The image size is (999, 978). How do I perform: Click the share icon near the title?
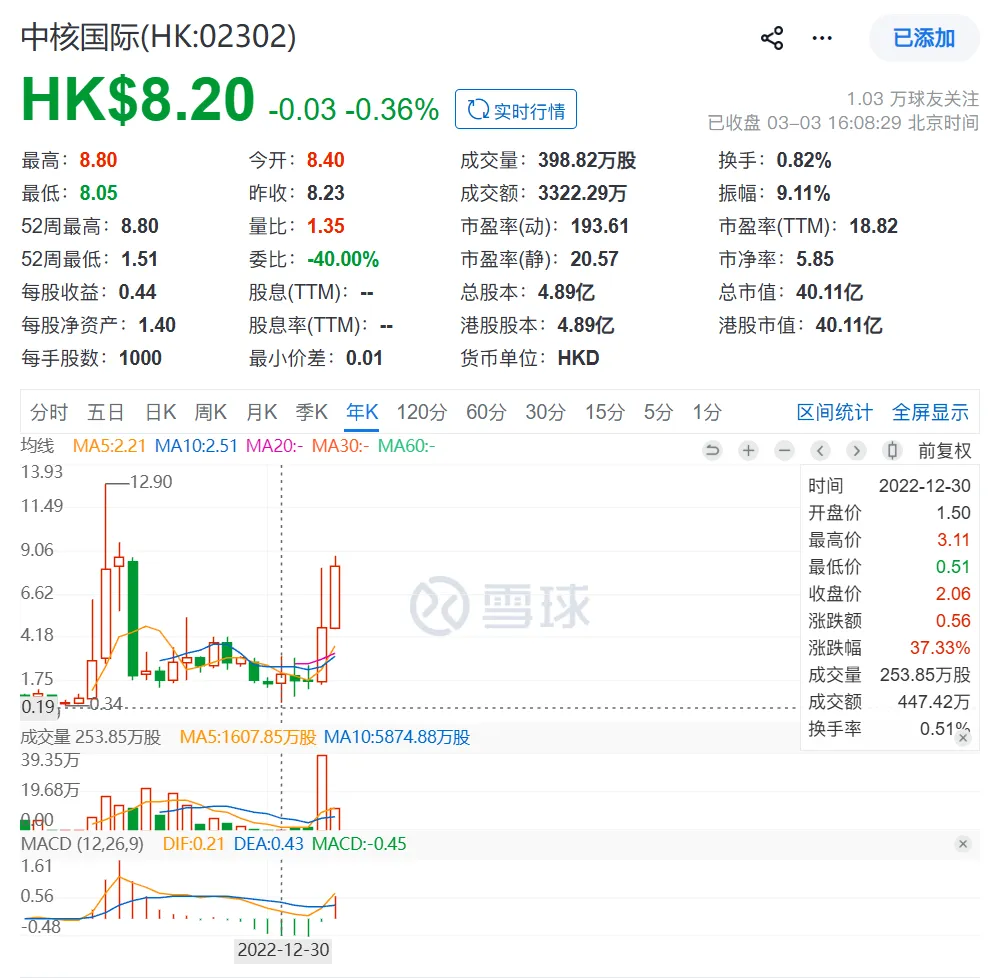(772, 38)
